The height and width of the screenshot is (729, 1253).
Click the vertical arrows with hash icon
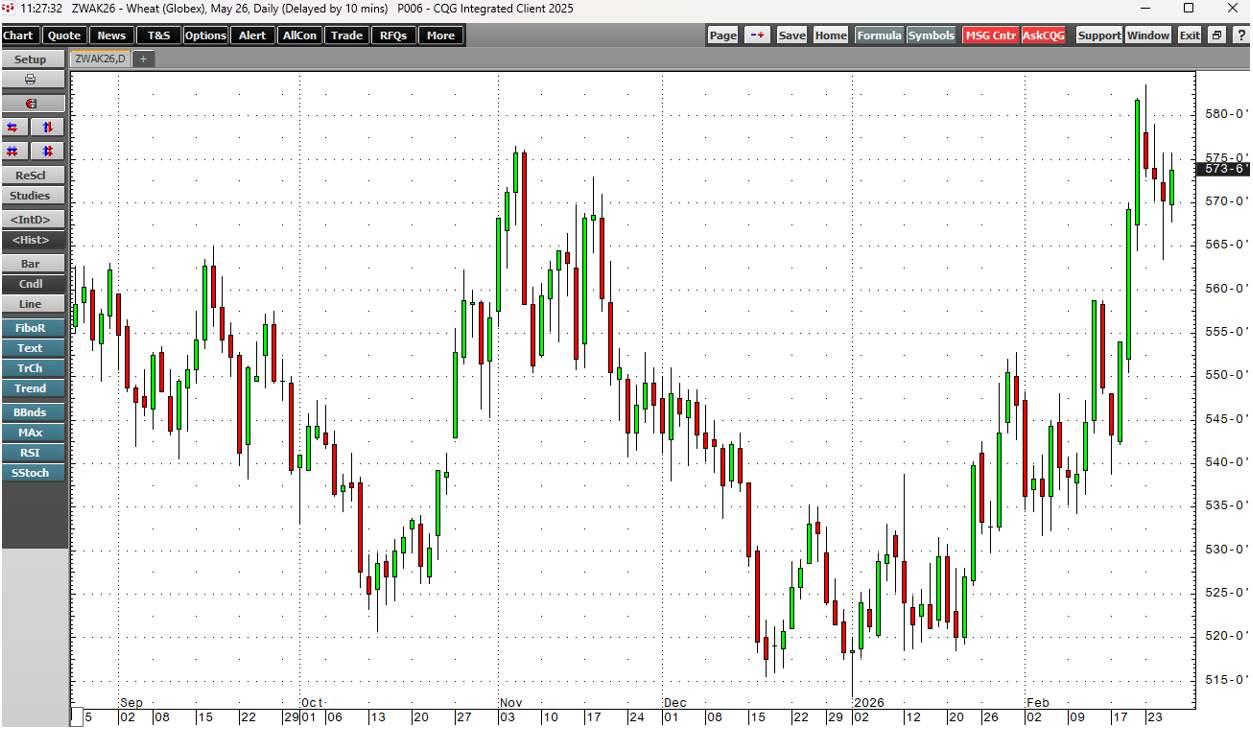point(47,151)
